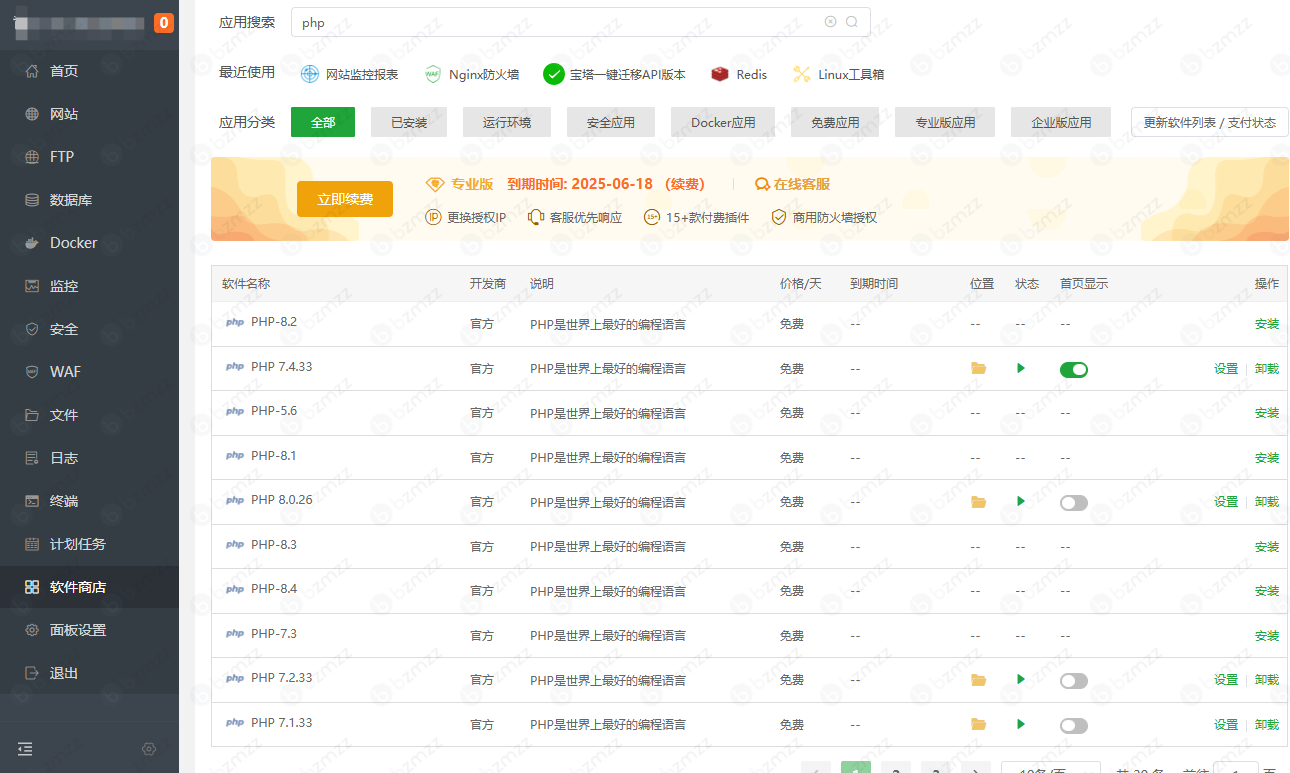Collapse the sidebar using bottom-left icon
The image size is (1290, 773).
tap(25, 748)
